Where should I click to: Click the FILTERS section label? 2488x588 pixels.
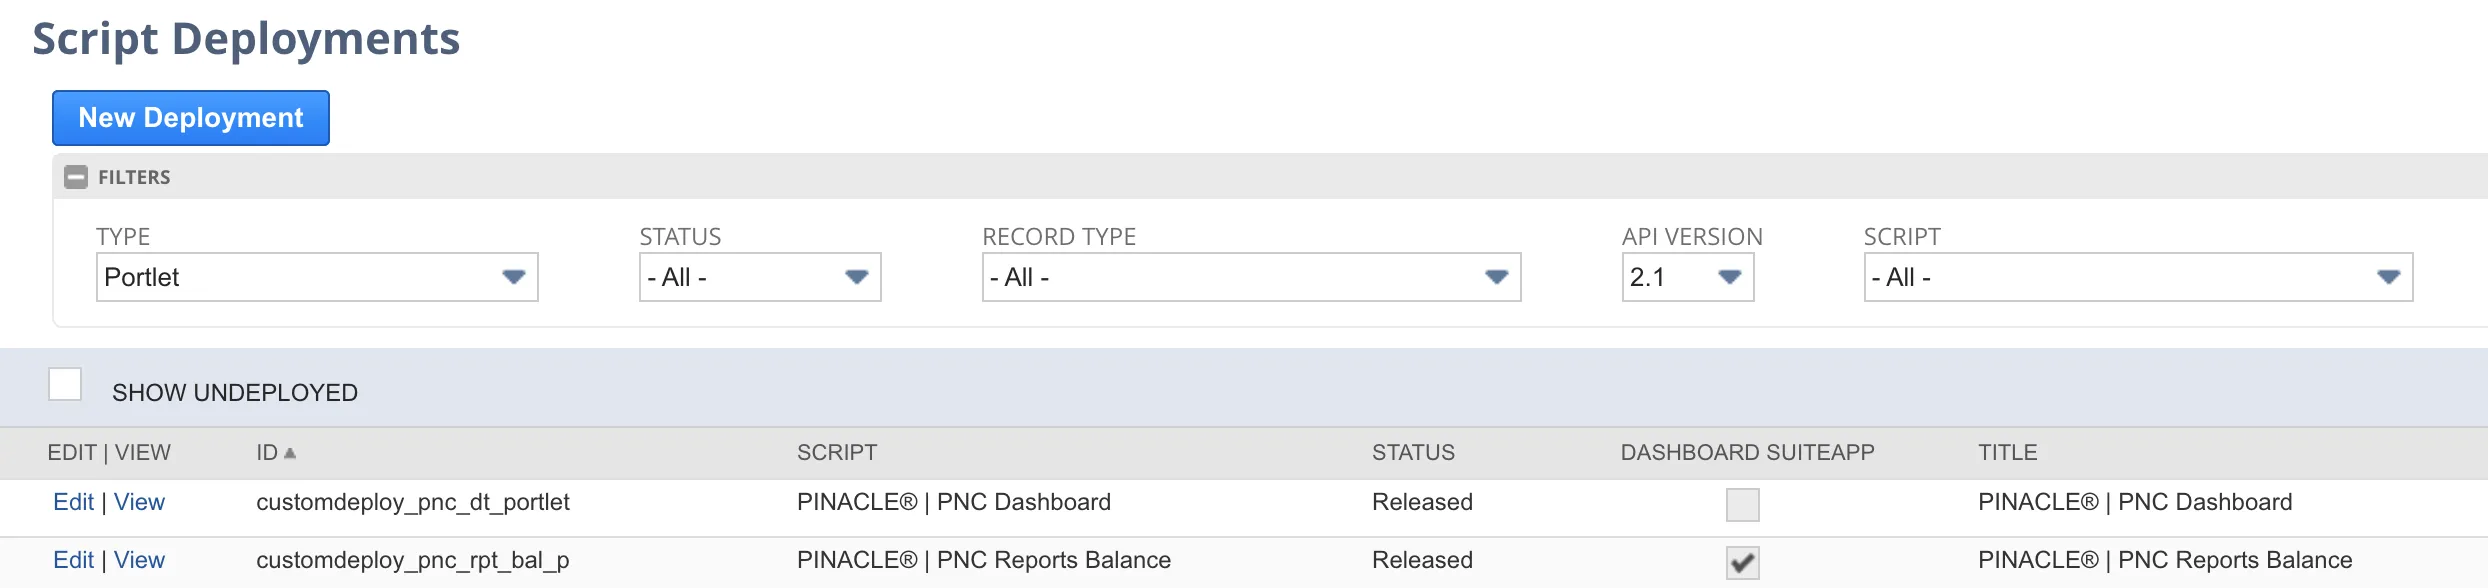134,177
